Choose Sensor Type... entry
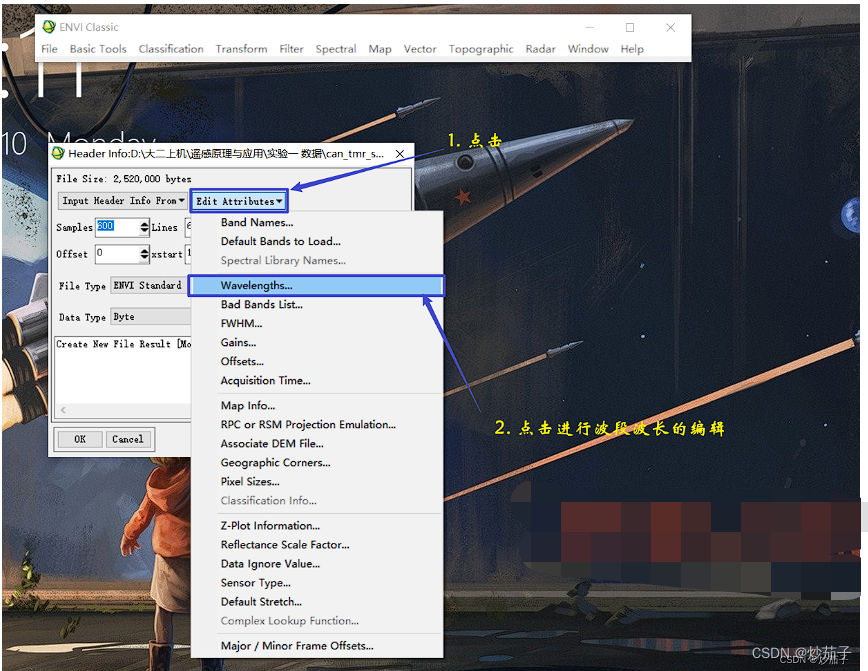The width and height of the screenshot is (868, 671). click(255, 583)
